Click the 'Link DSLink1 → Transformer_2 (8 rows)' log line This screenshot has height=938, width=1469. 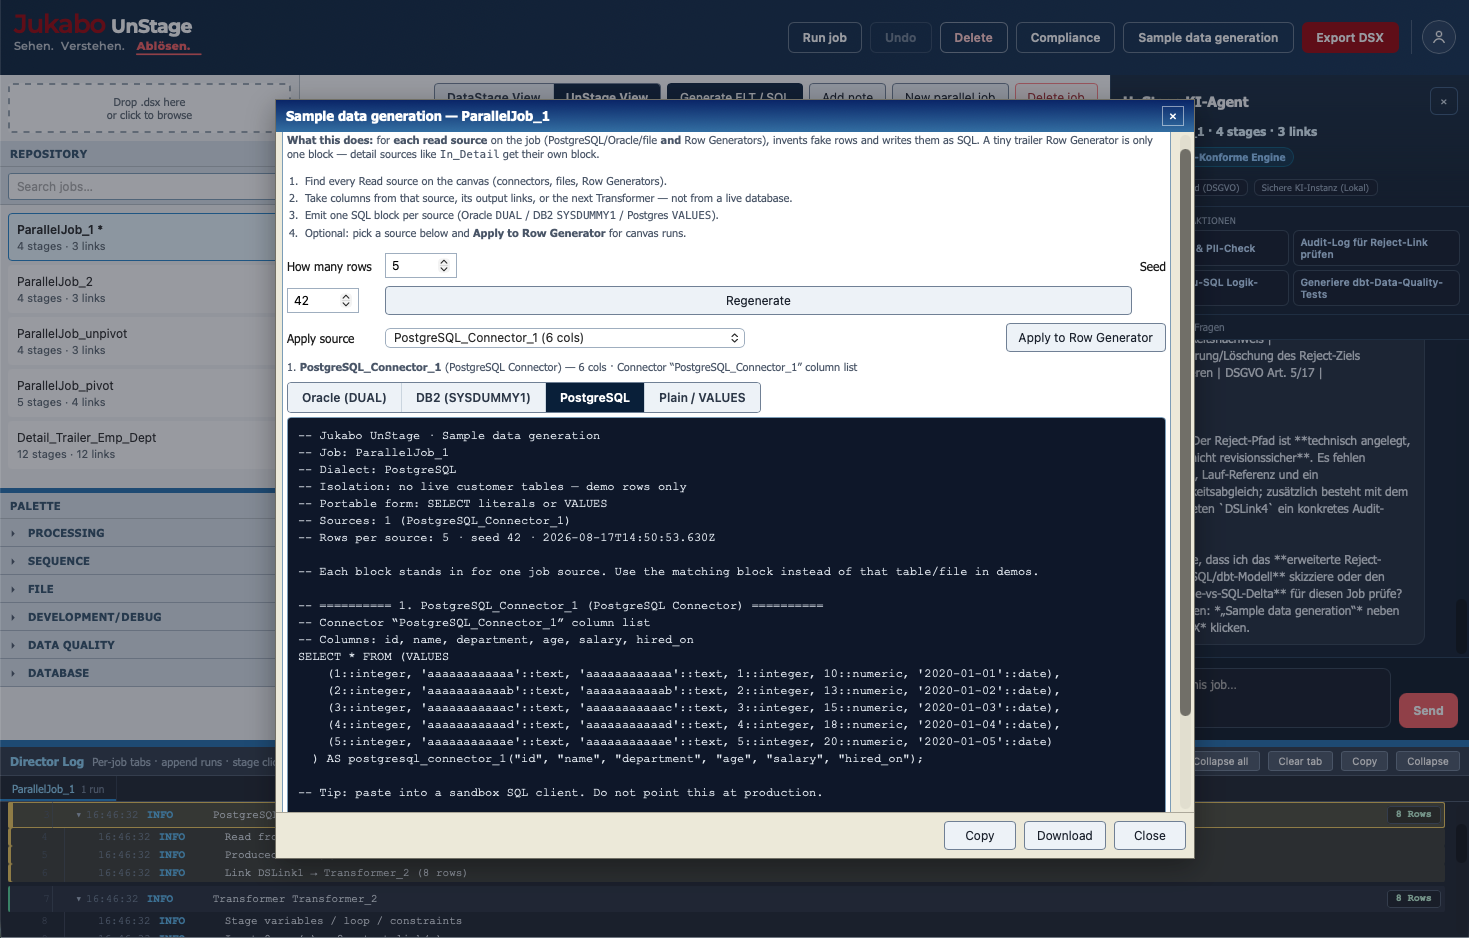(x=345, y=873)
